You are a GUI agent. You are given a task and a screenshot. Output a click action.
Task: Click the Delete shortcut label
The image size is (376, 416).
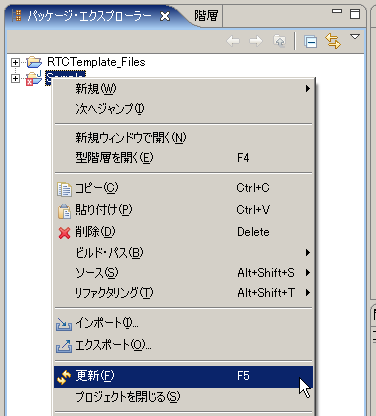[253, 232]
